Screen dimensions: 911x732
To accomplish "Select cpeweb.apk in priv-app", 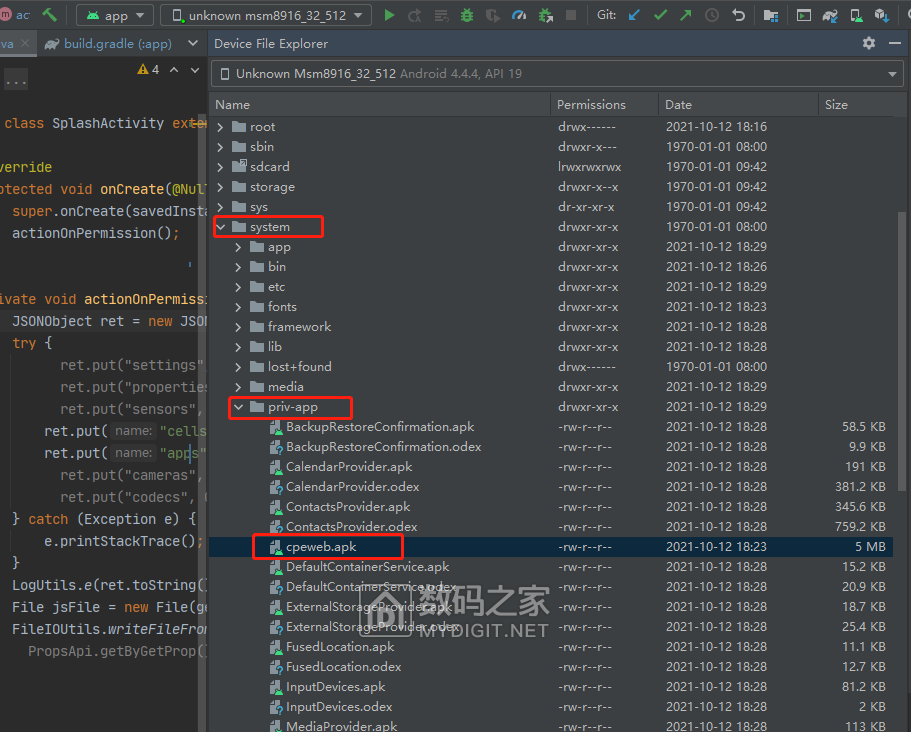I will [x=551, y=547].
